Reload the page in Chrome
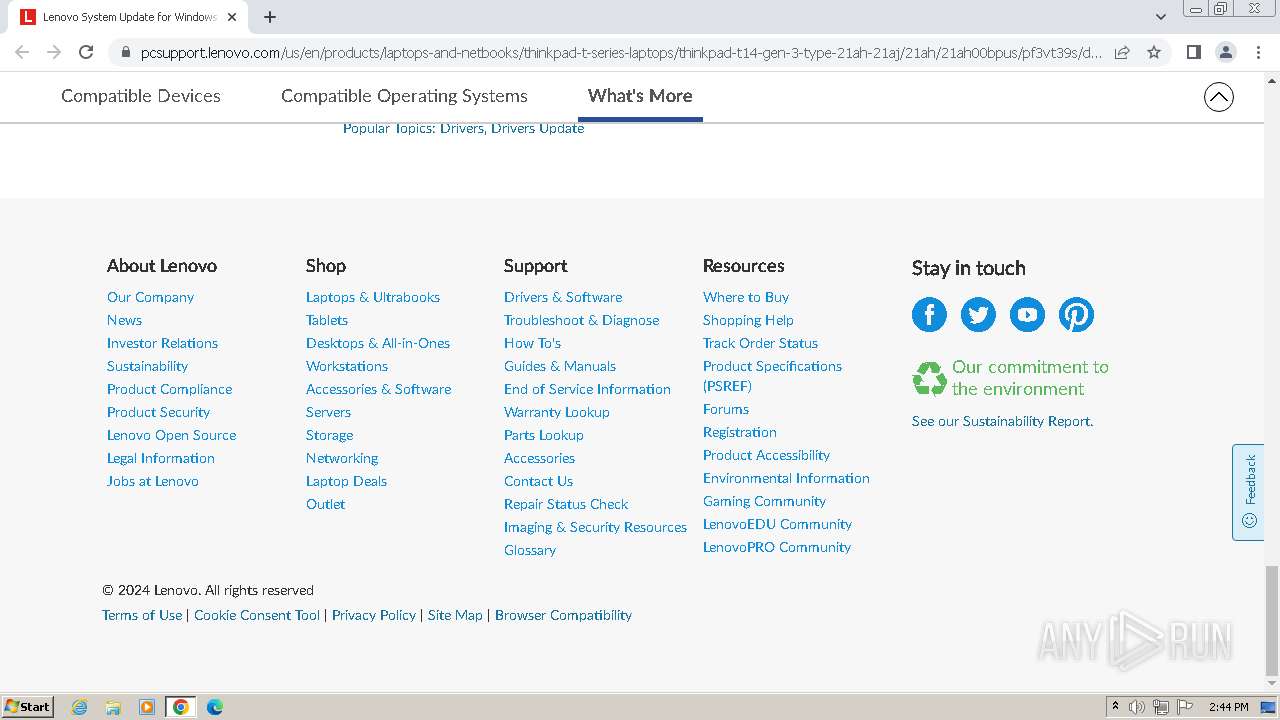The height and width of the screenshot is (720, 1280). [86, 52]
